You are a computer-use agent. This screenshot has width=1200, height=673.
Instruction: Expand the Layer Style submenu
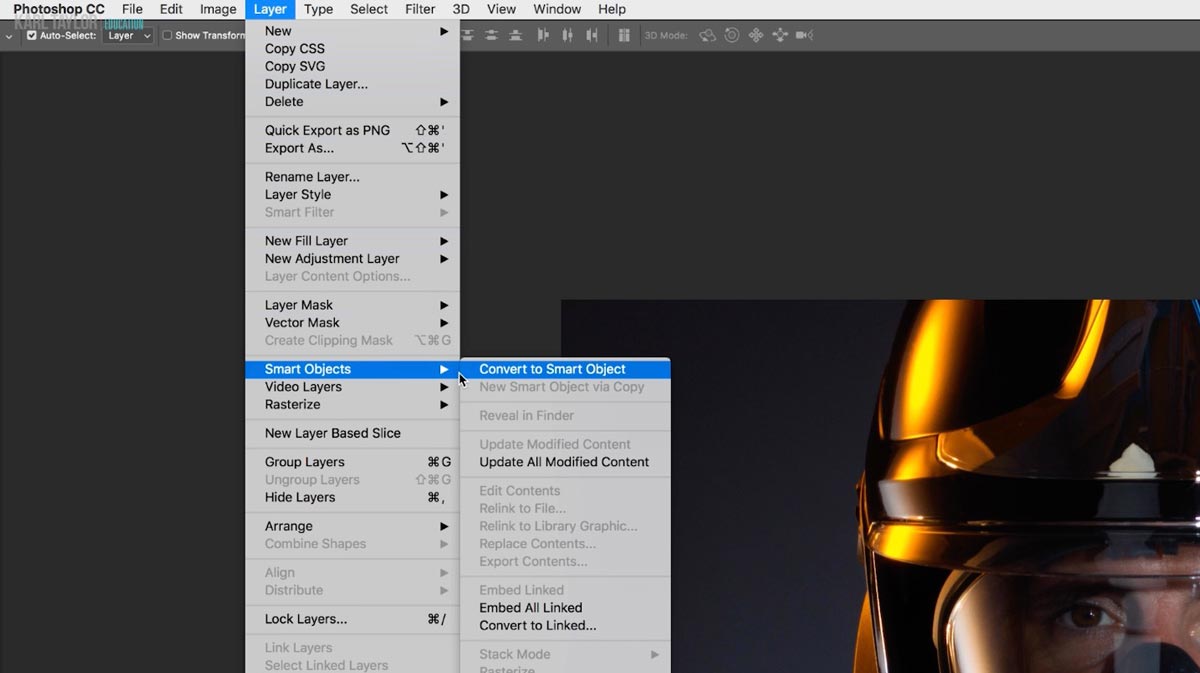tap(300, 194)
